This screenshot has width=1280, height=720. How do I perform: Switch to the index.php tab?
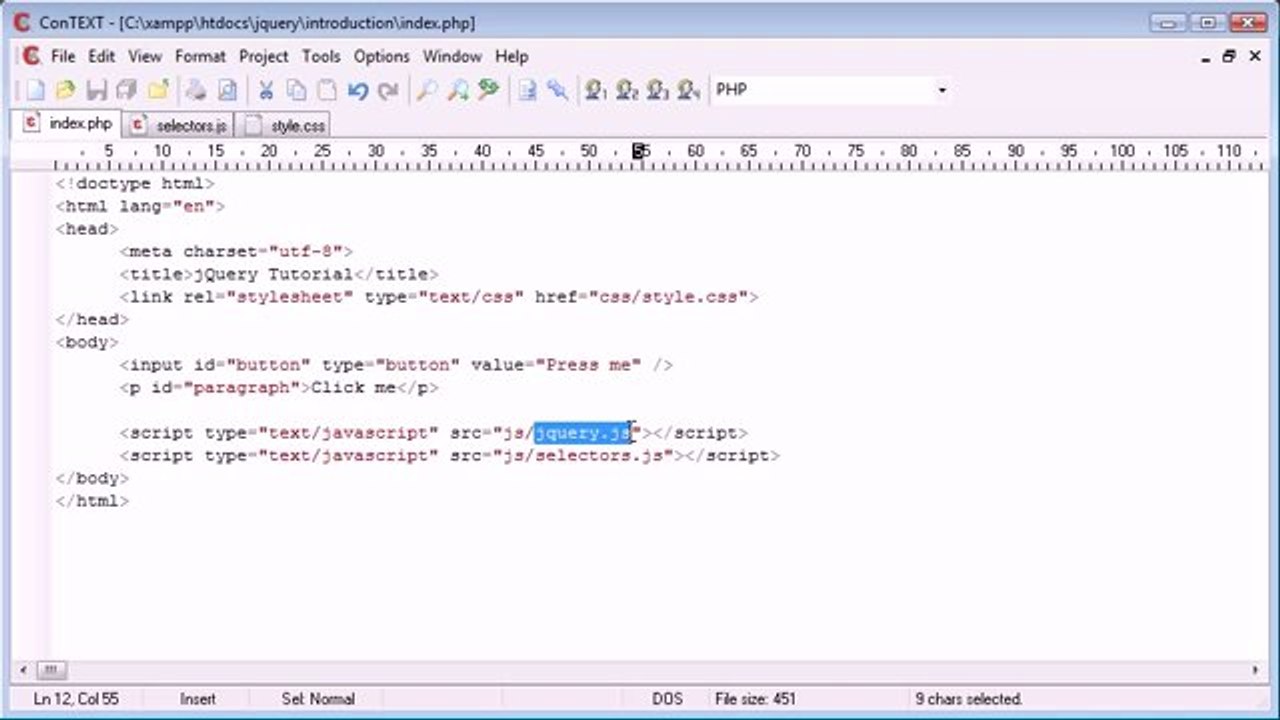69,124
